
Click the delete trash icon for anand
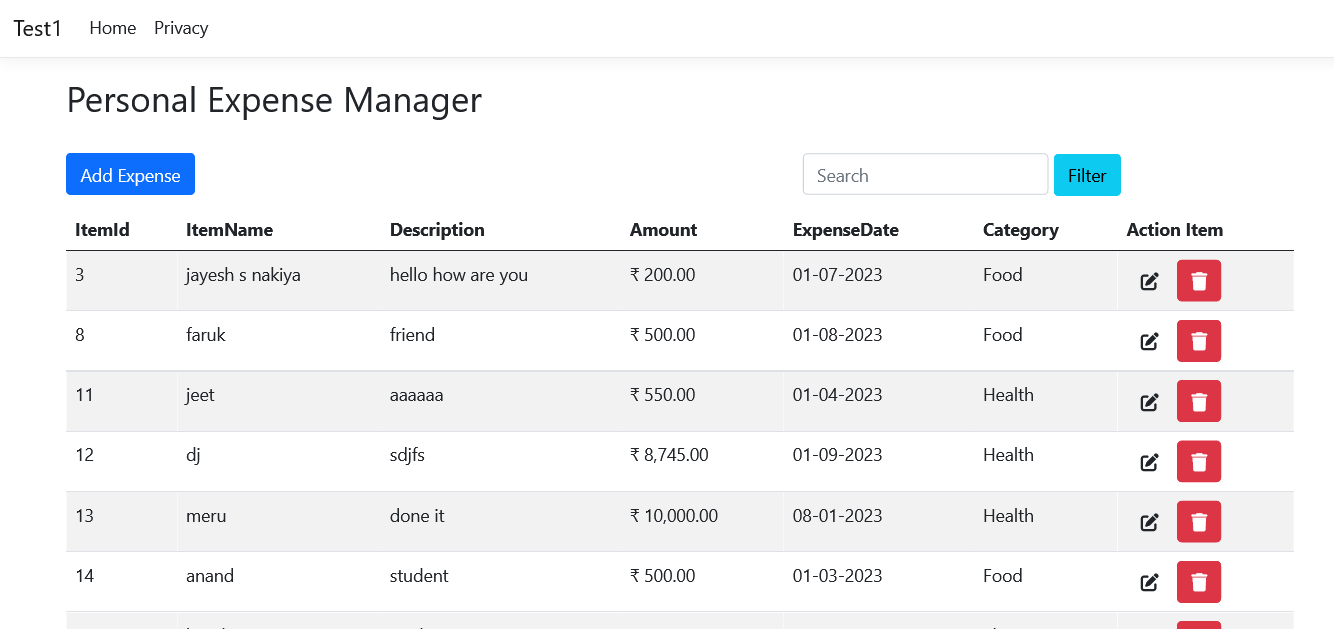pyautogui.click(x=1198, y=581)
